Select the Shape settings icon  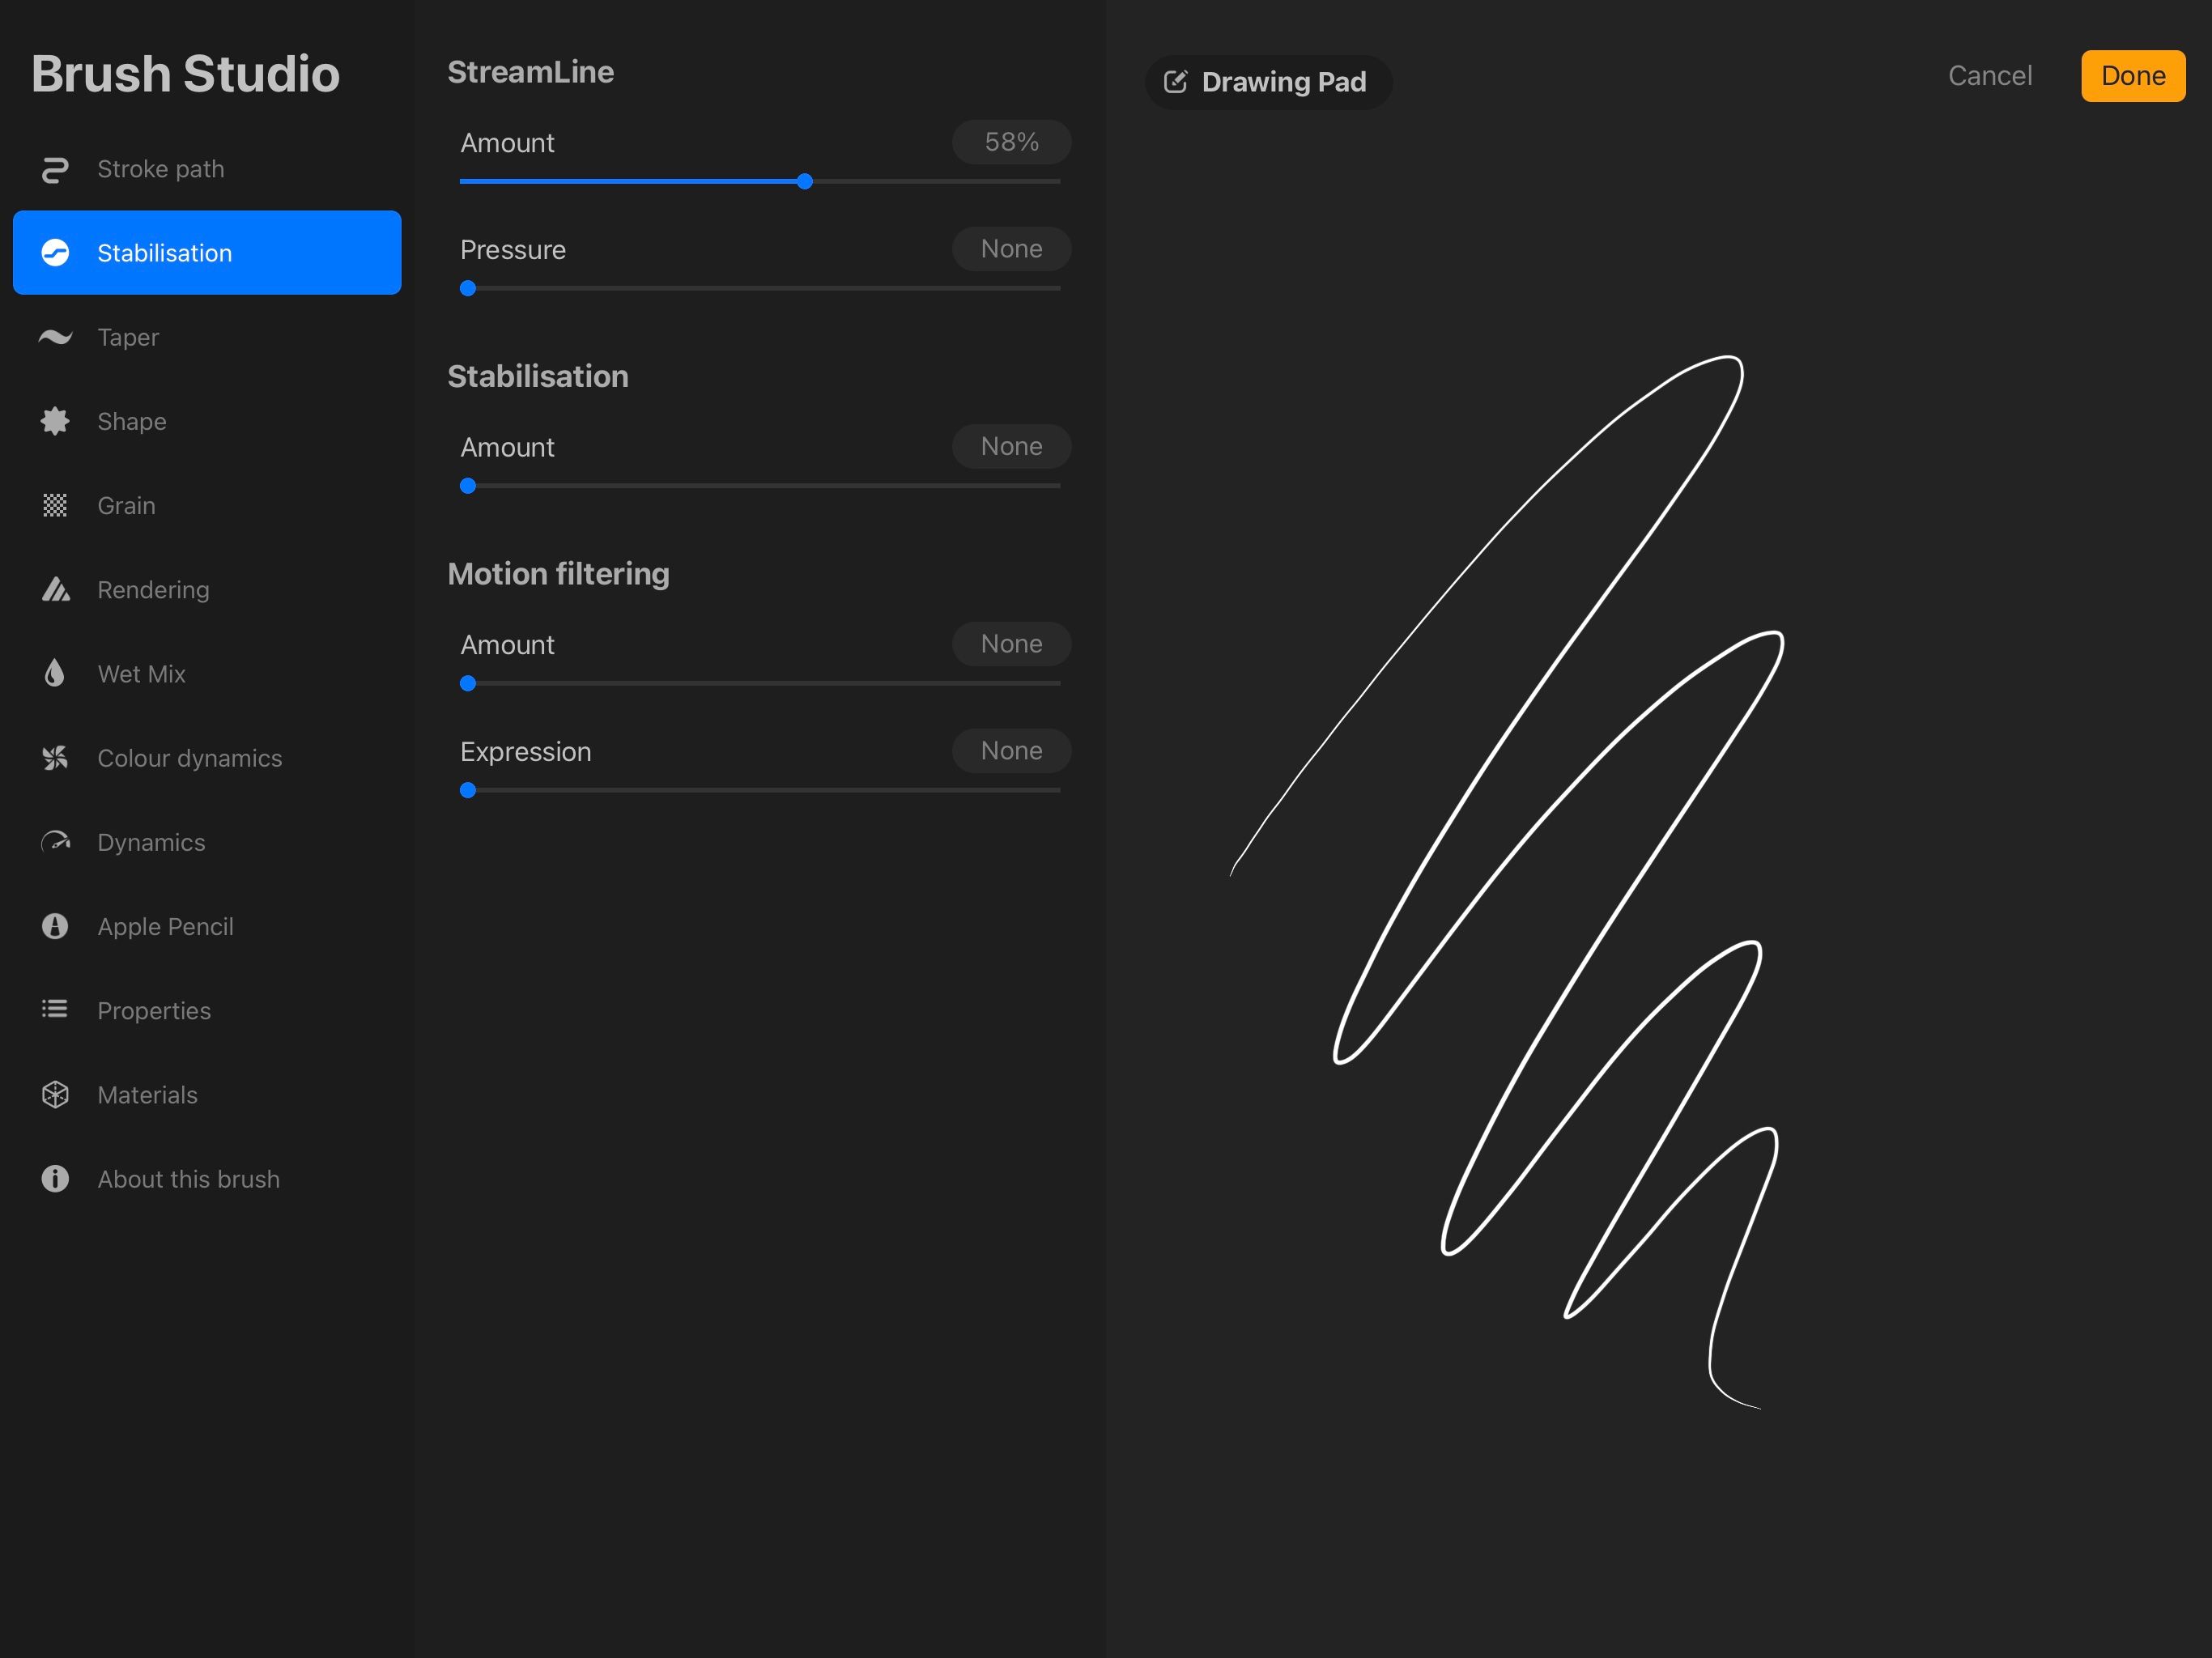(x=55, y=421)
